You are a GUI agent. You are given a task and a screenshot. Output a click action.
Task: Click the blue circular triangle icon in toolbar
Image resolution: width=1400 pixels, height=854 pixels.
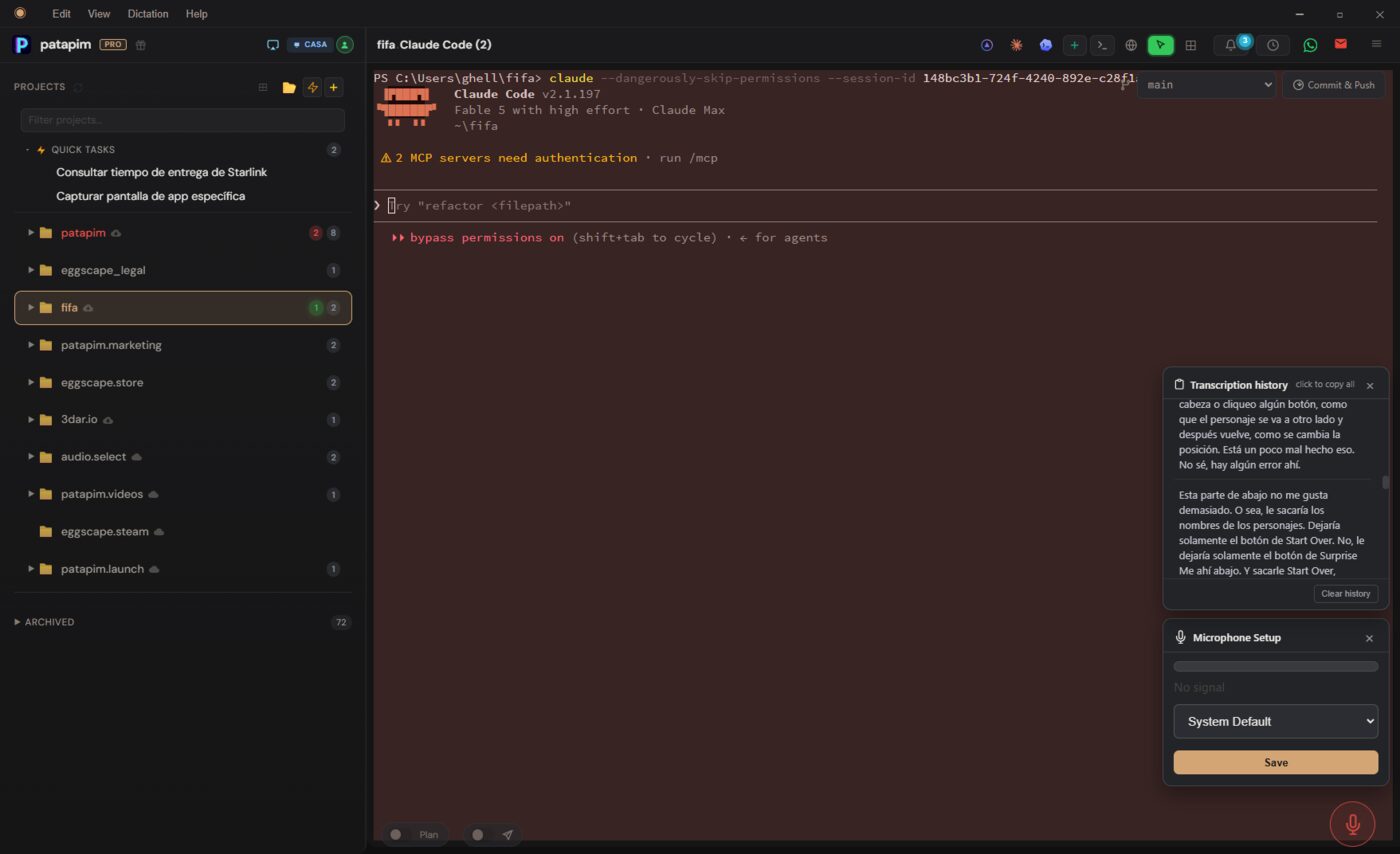pyautogui.click(x=987, y=45)
